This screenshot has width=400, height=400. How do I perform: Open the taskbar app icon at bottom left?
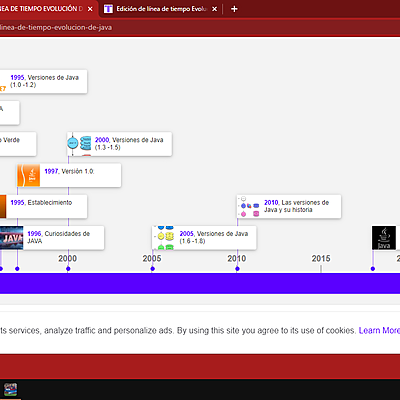[10, 389]
